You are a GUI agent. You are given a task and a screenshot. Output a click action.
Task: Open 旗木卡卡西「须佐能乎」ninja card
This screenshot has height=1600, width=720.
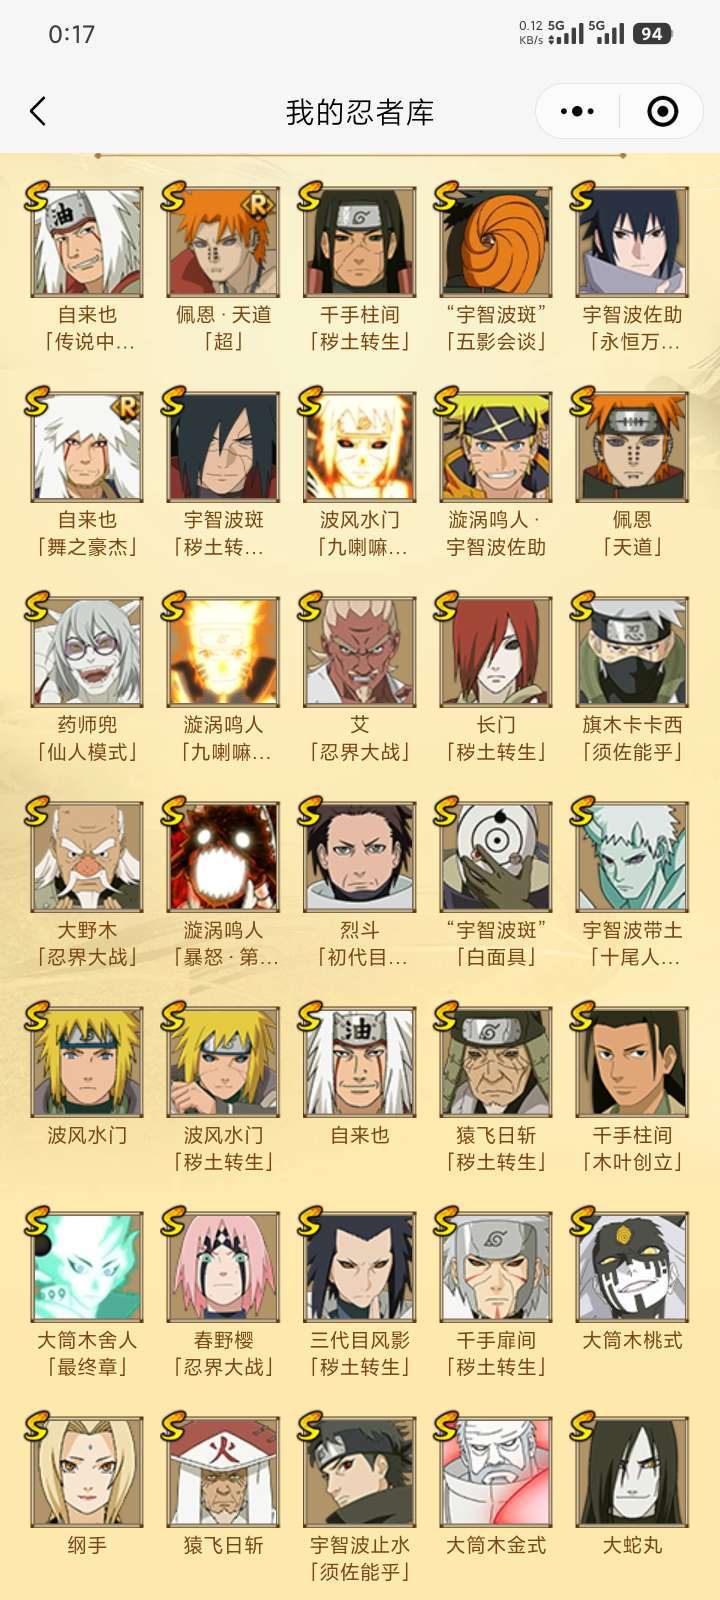pos(632,652)
